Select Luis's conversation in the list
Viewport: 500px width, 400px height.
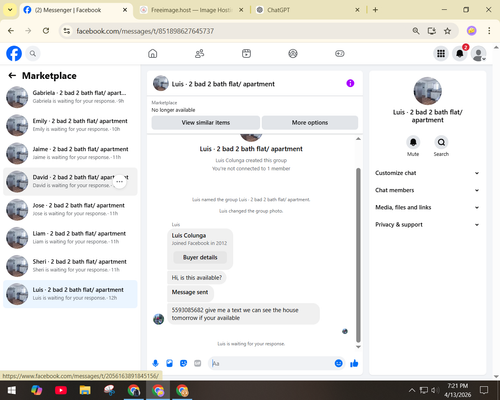70,294
